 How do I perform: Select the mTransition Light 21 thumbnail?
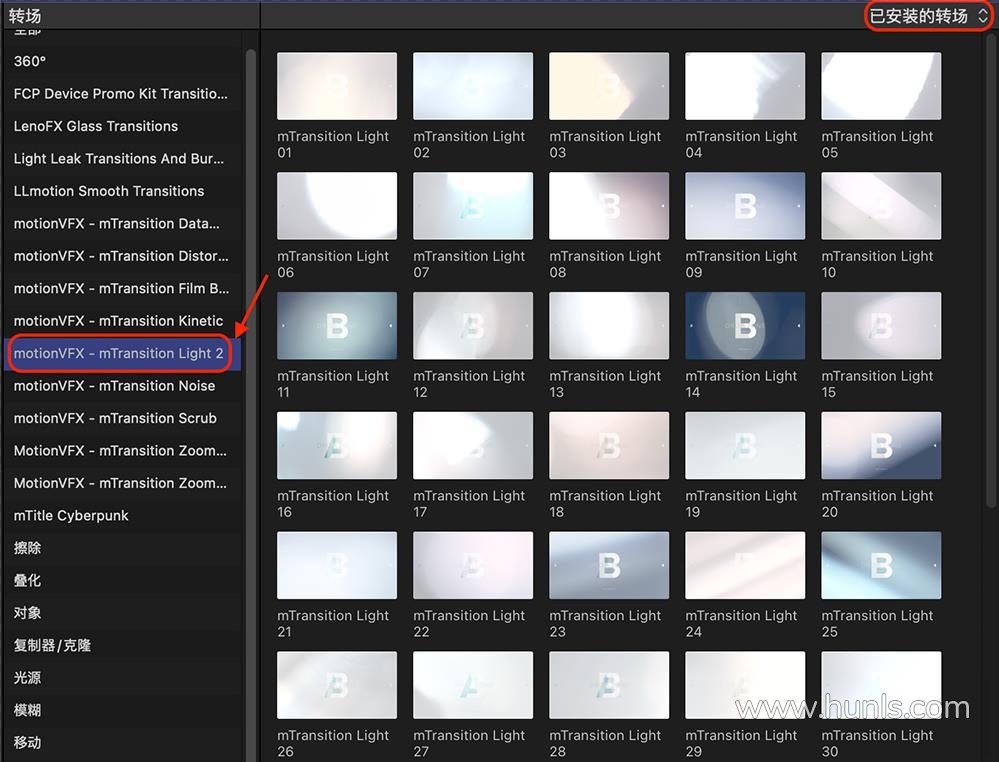click(x=337, y=565)
